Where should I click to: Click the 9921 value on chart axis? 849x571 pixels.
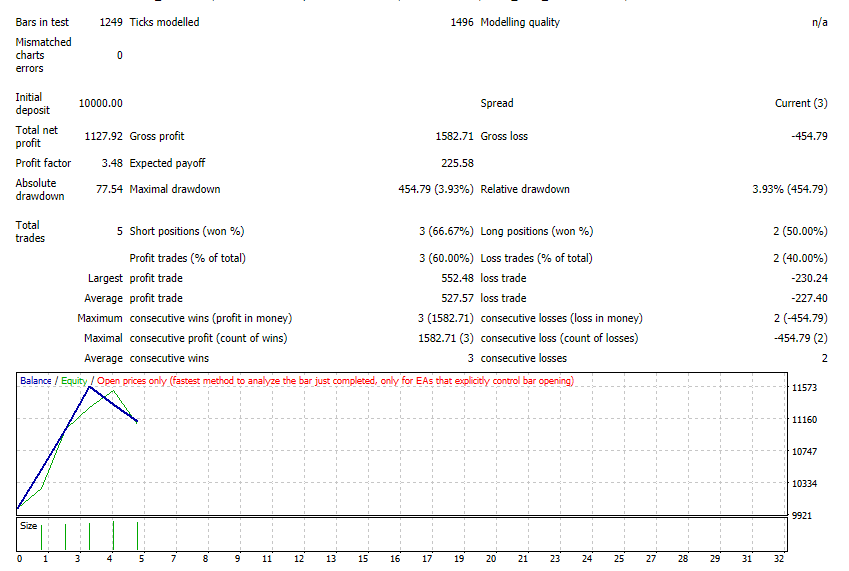coord(801,516)
